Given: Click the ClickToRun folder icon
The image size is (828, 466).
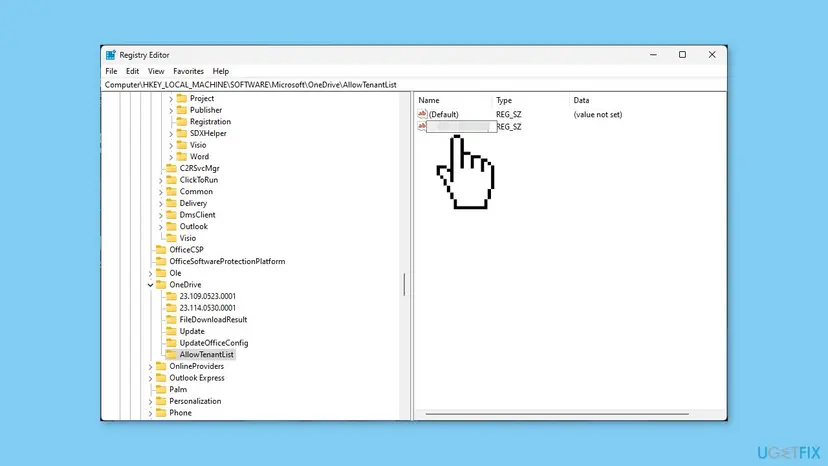Looking at the screenshot, I should tap(171, 180).
